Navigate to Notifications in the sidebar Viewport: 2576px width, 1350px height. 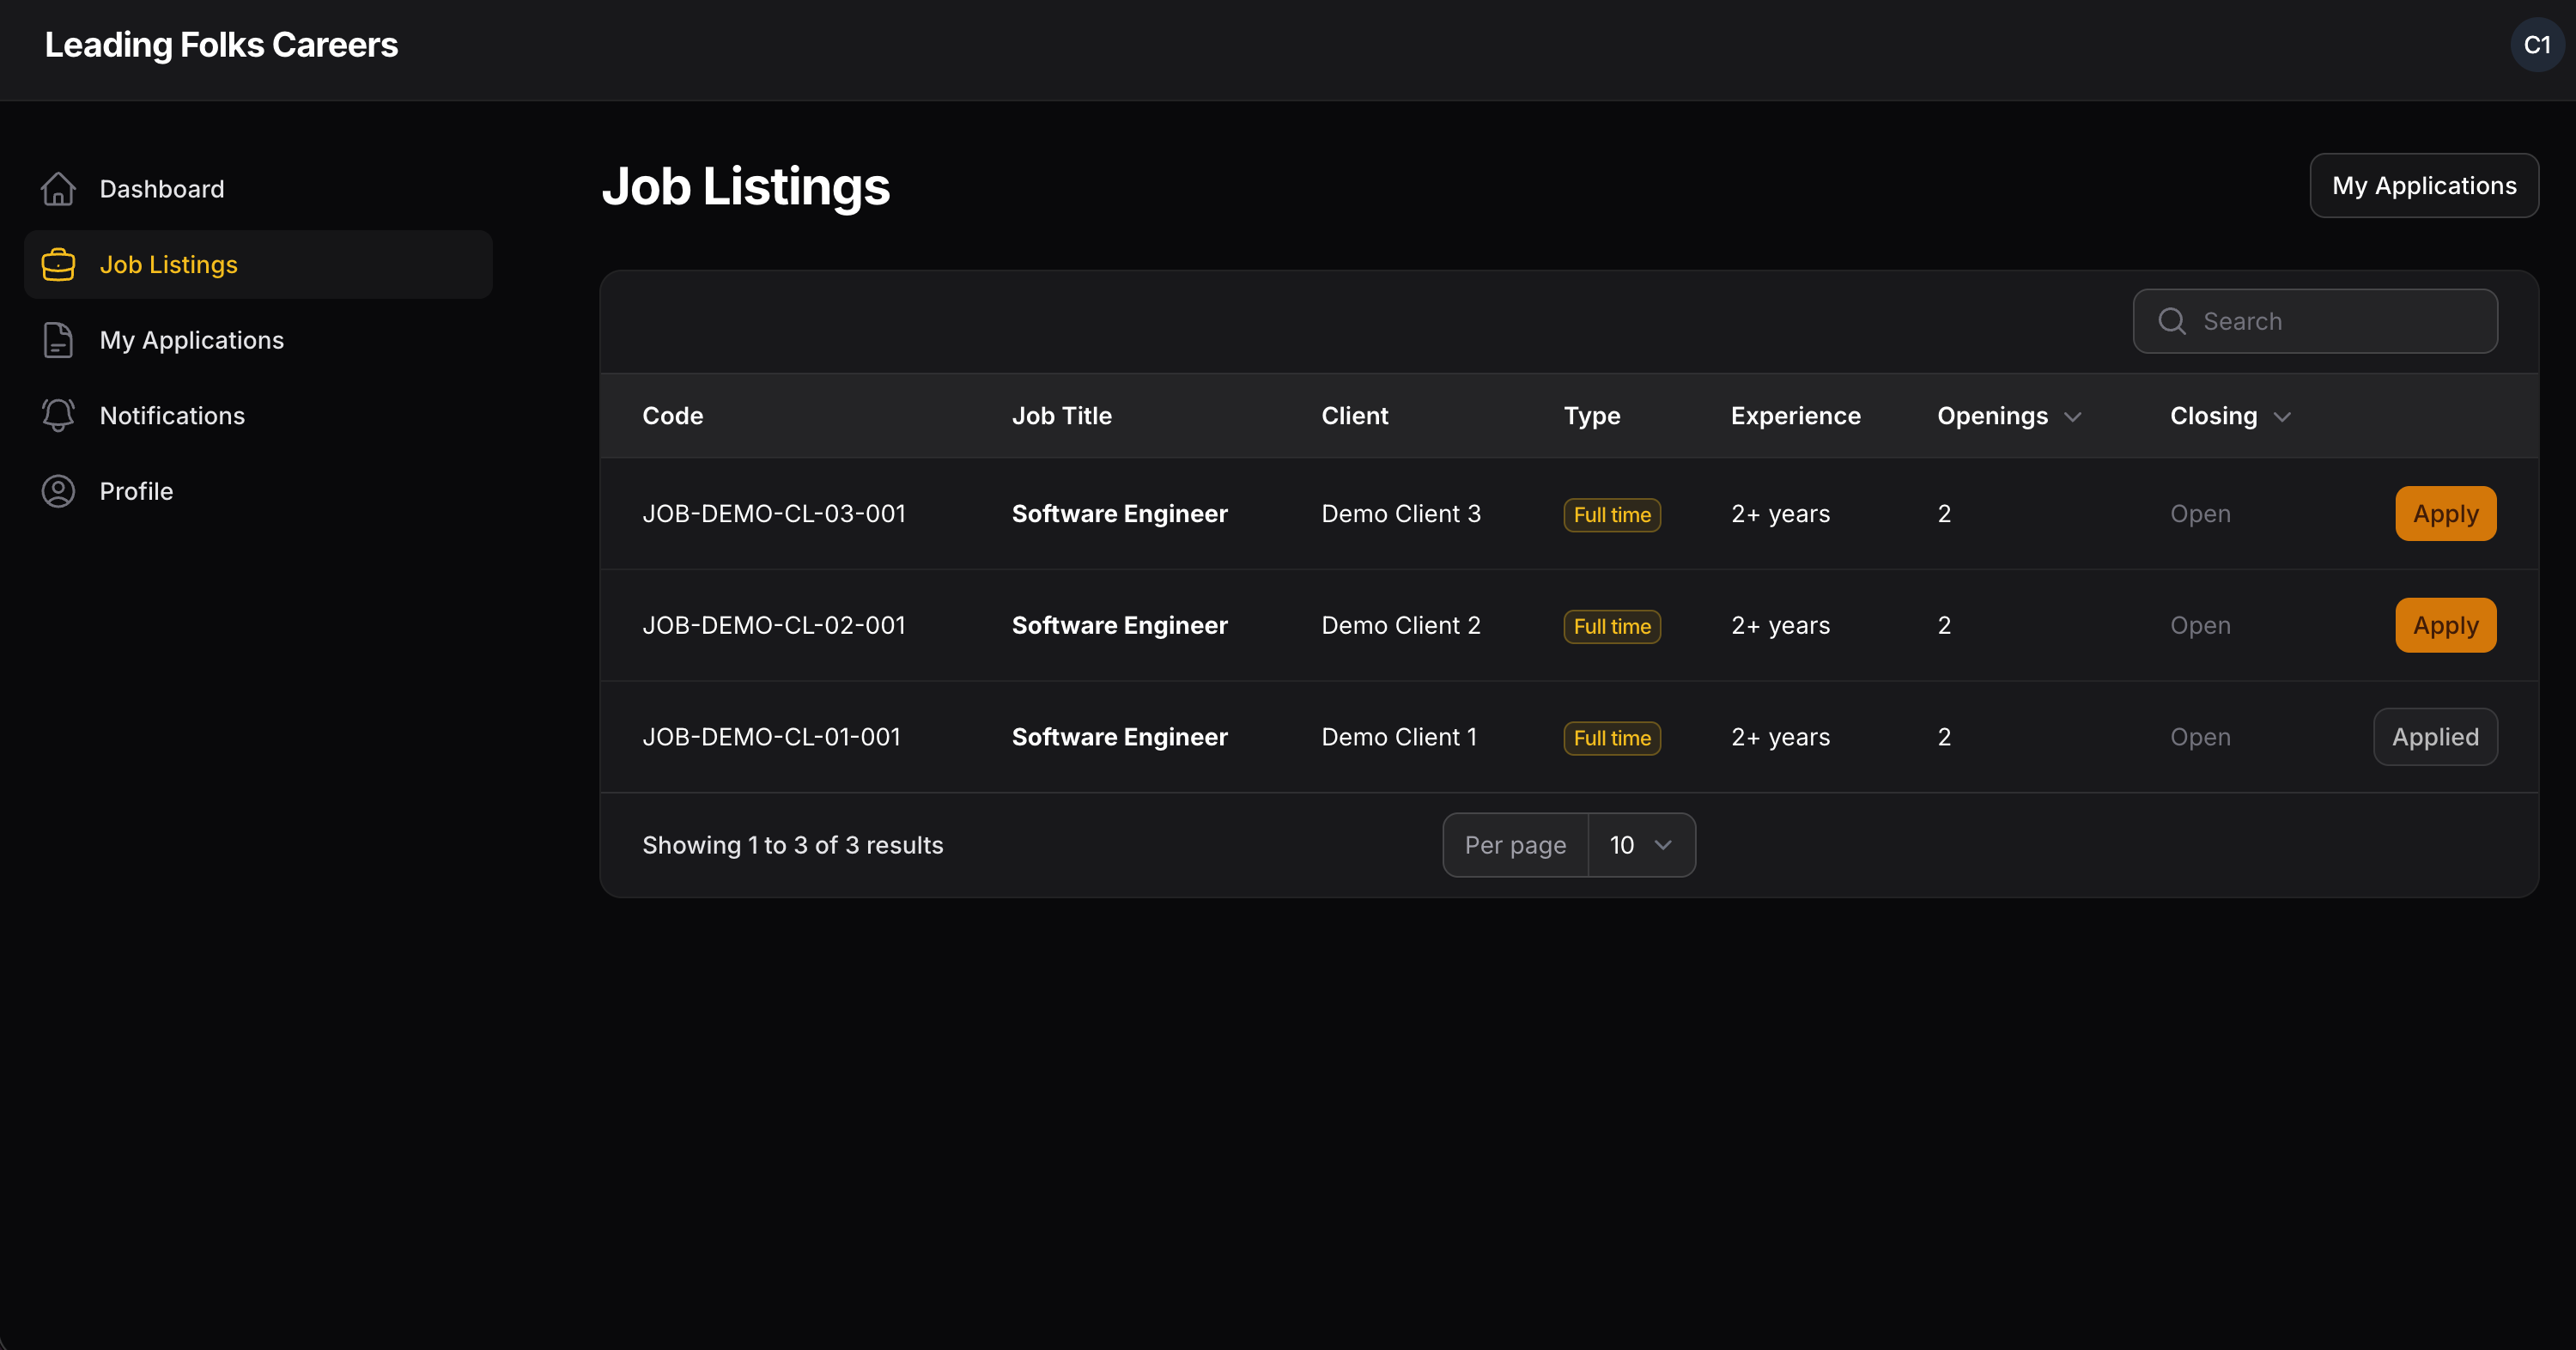tap(172, 415)
